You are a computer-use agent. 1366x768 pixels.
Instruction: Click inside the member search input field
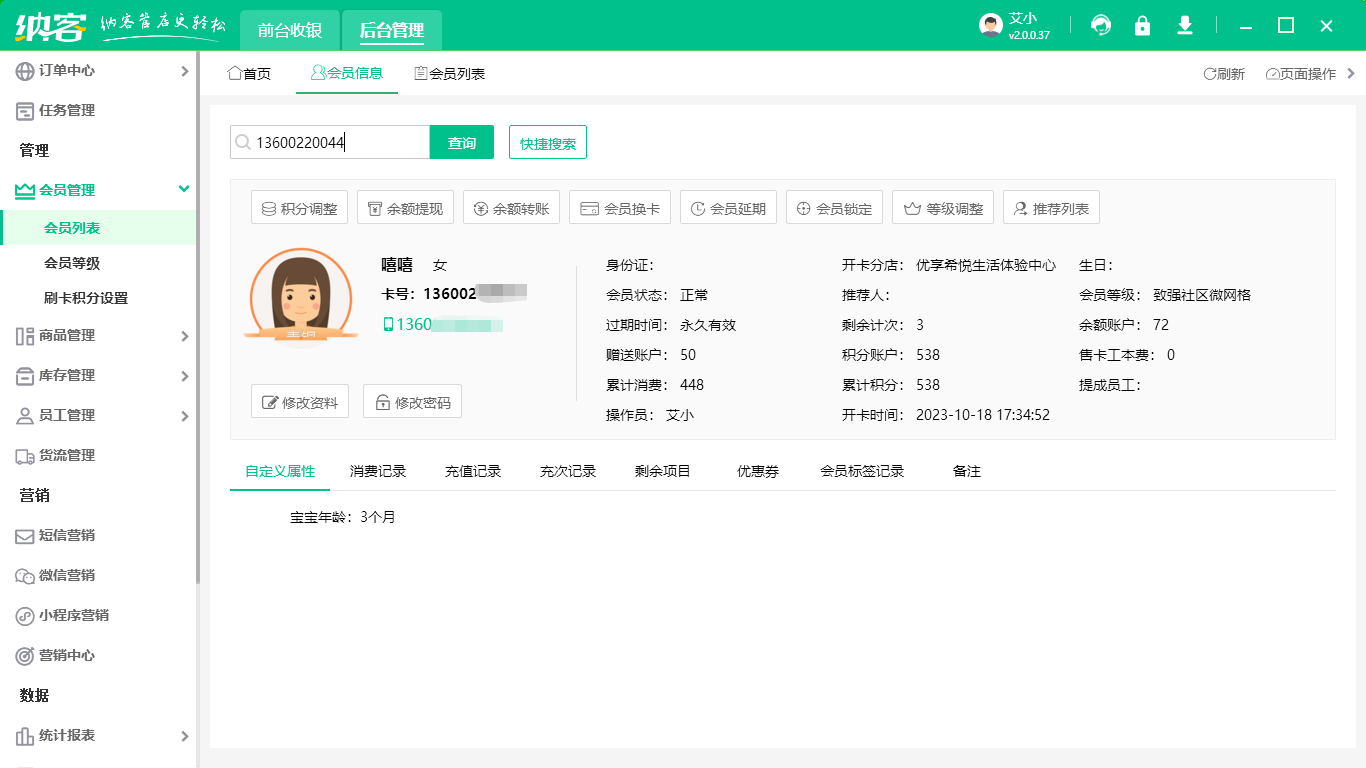330,141
